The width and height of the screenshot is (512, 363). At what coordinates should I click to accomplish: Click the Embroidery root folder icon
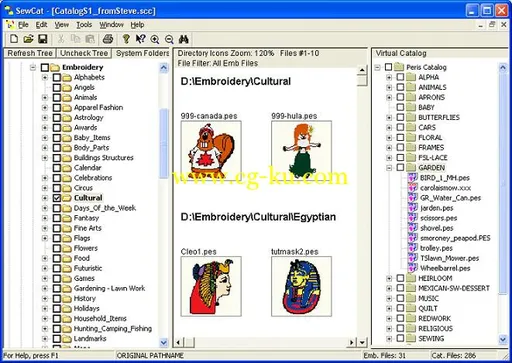(55, 67)
